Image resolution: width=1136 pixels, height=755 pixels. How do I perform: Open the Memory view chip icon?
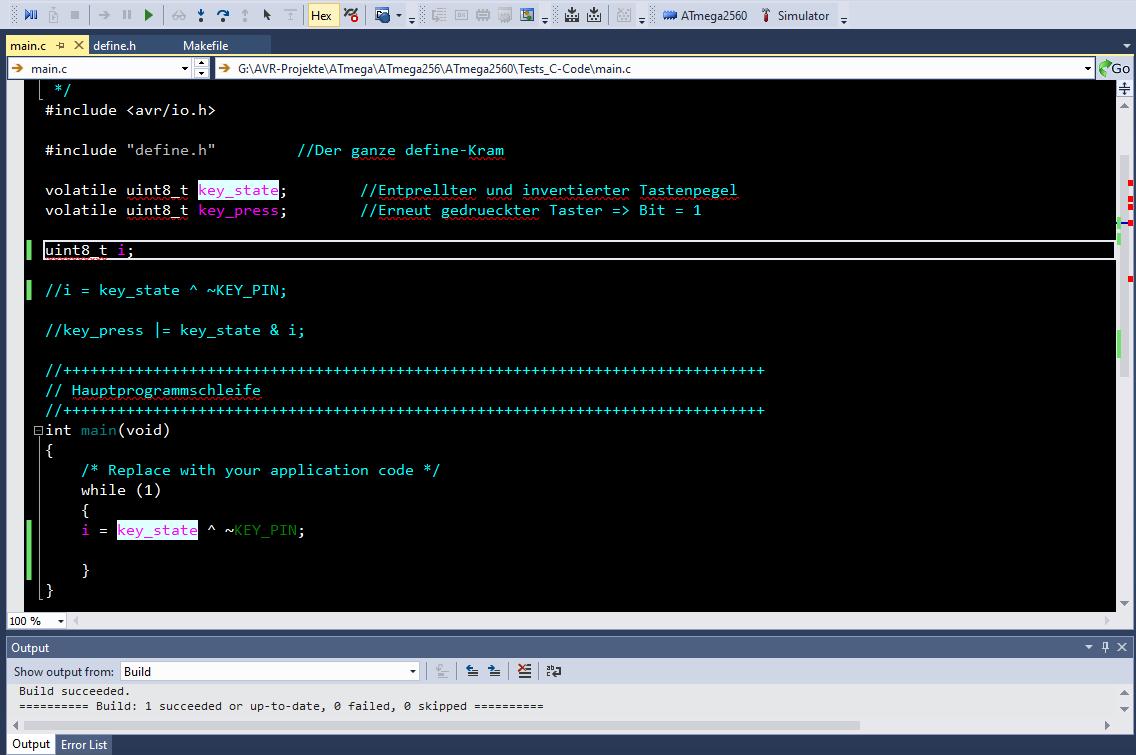[483, 14]
